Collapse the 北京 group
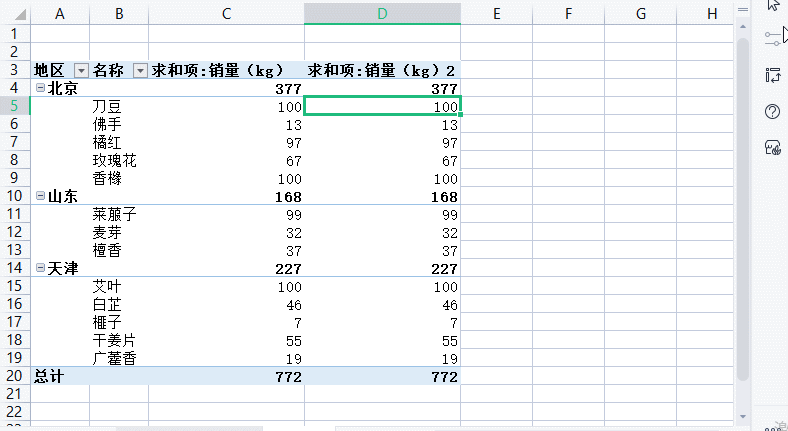Viewport: 788px width, 431px height. pos(40,88)
